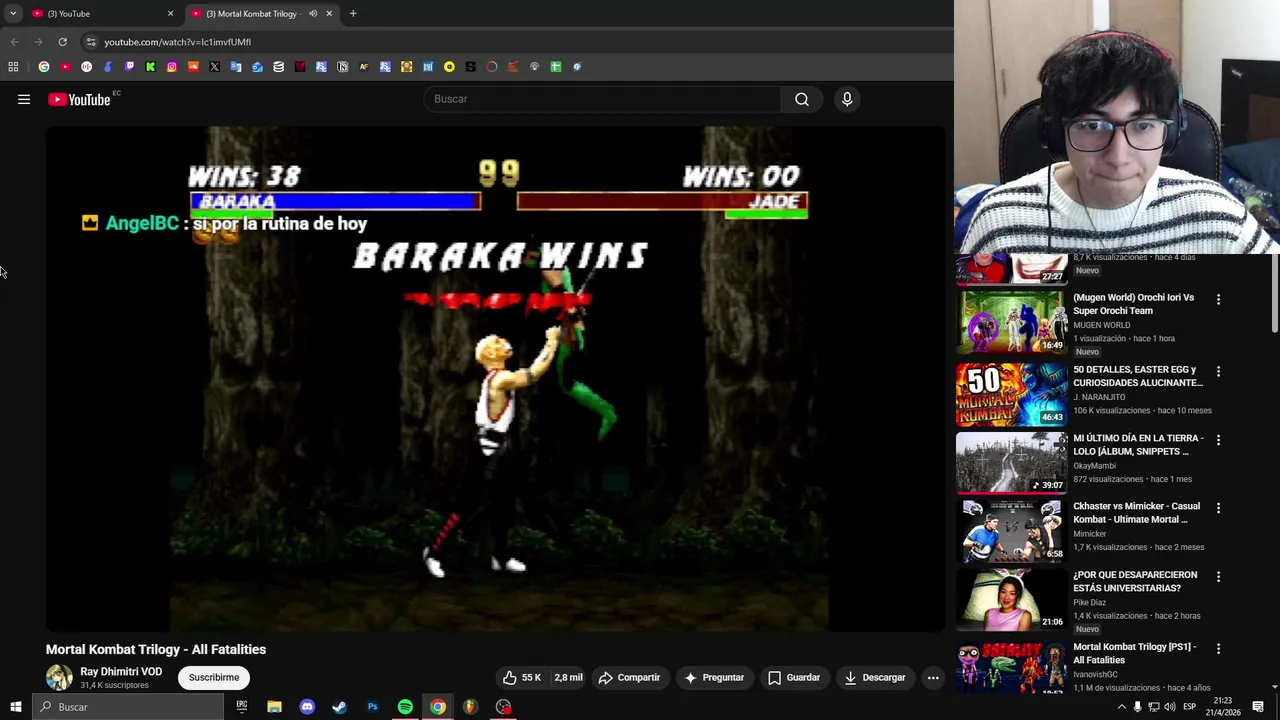The image size is (1280, 720).
Task: Open more video actions ellipsis menu
Action: (933, 677)
